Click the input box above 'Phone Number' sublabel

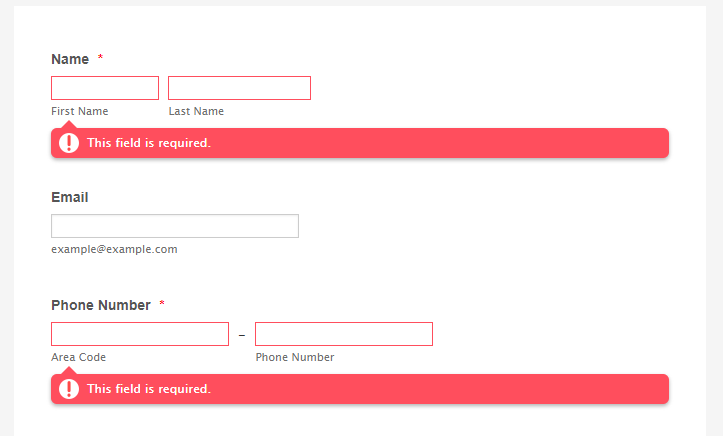pos(344,334)
